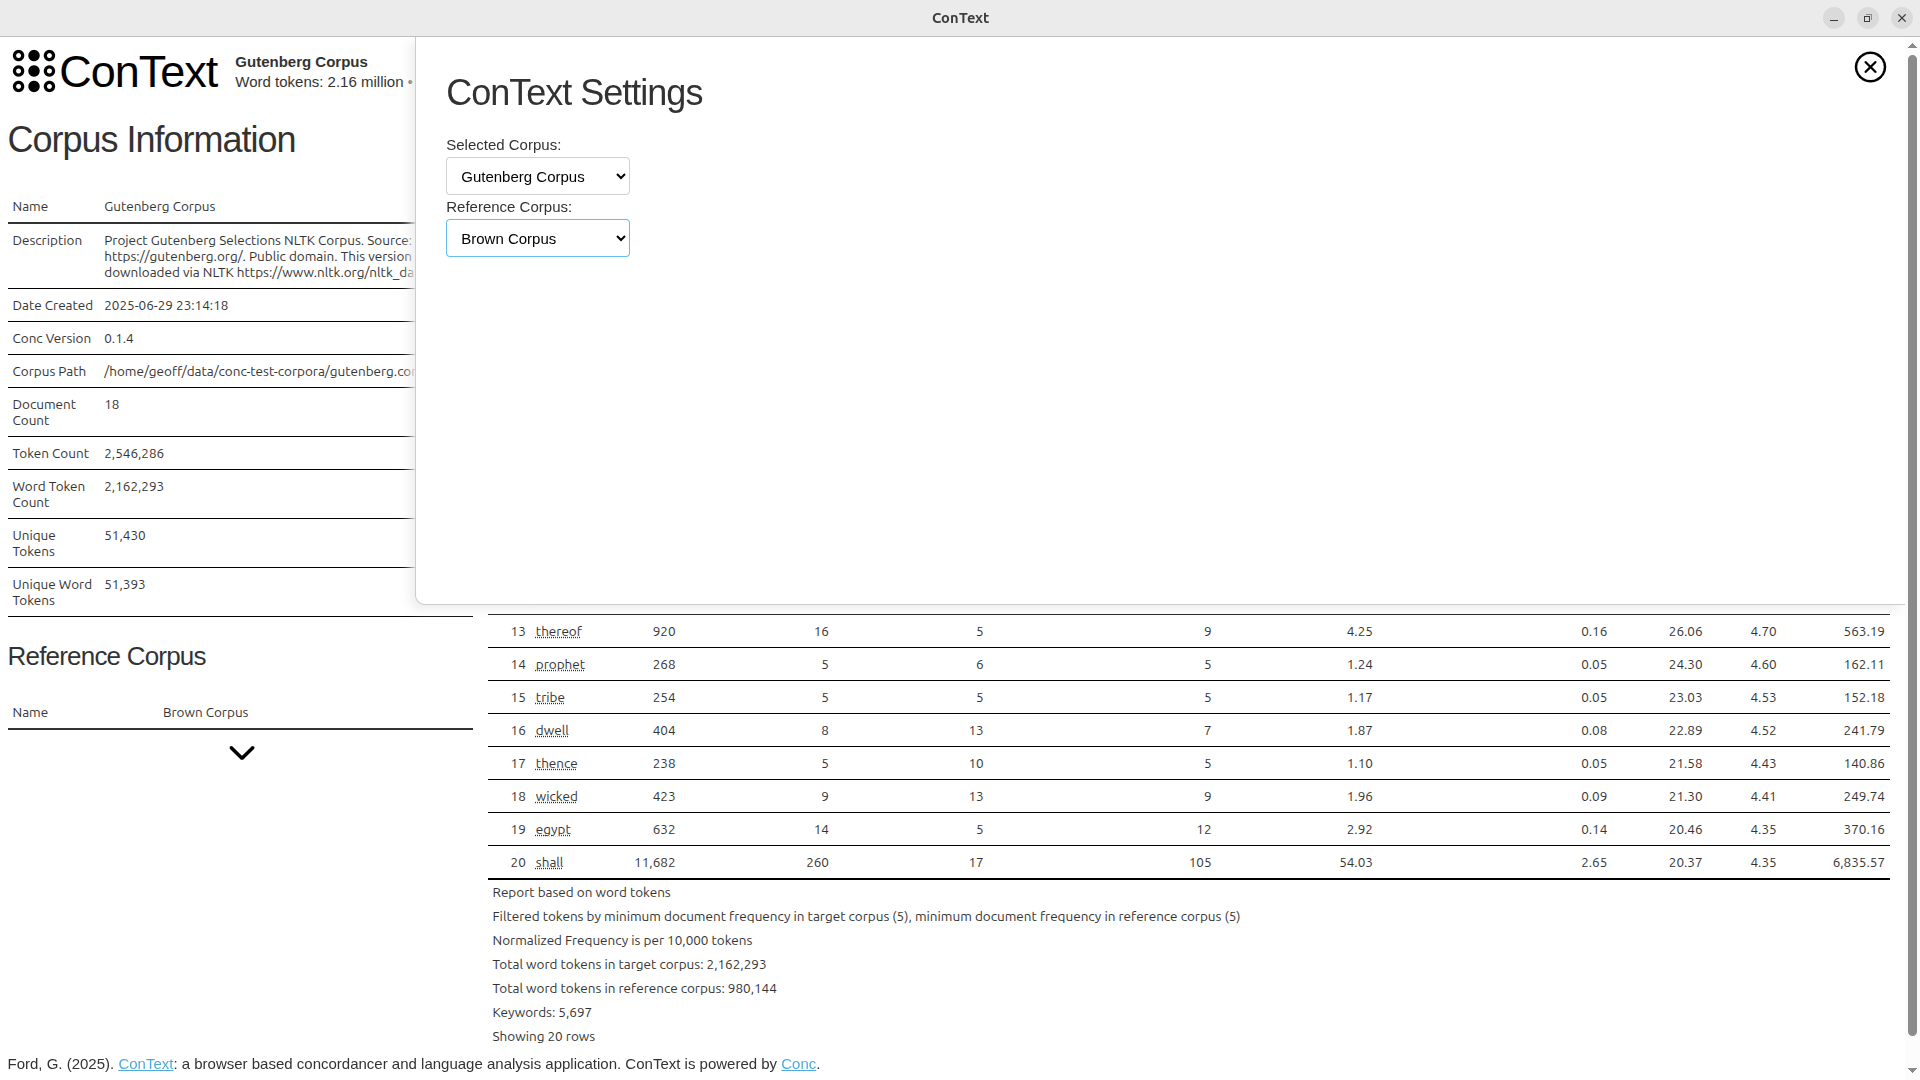
Task: Click the word link 'thereof'
Action: (559, 631)
